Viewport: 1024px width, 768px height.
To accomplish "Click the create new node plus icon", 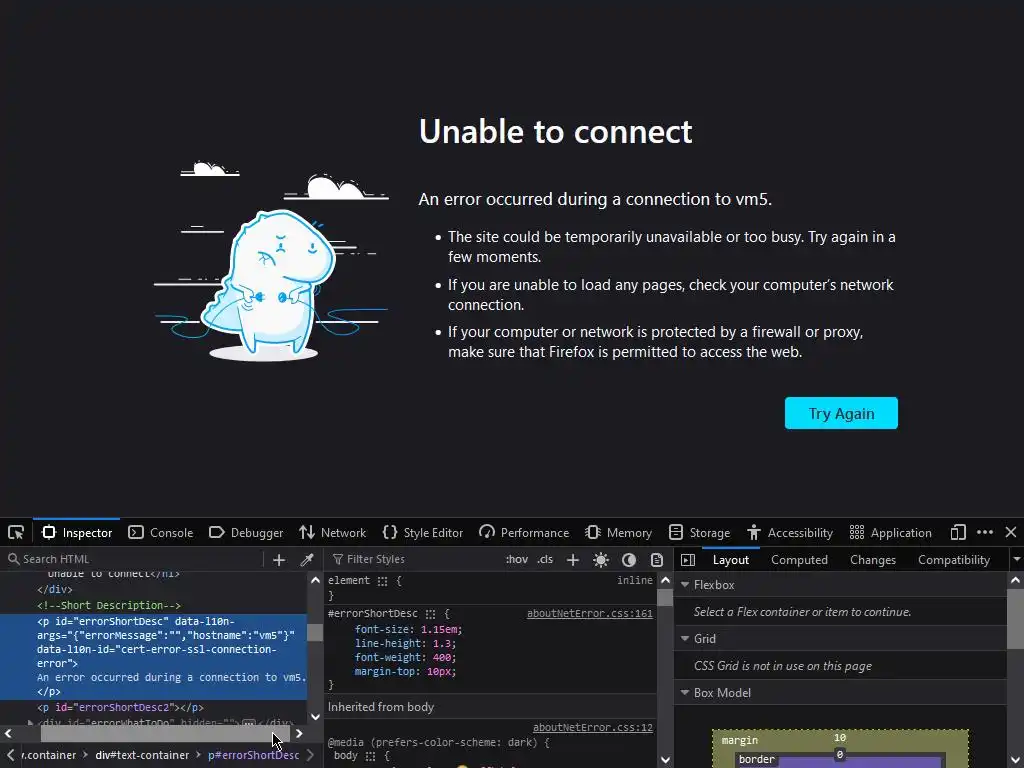I will pyautogui.click(x=279, y=560).
